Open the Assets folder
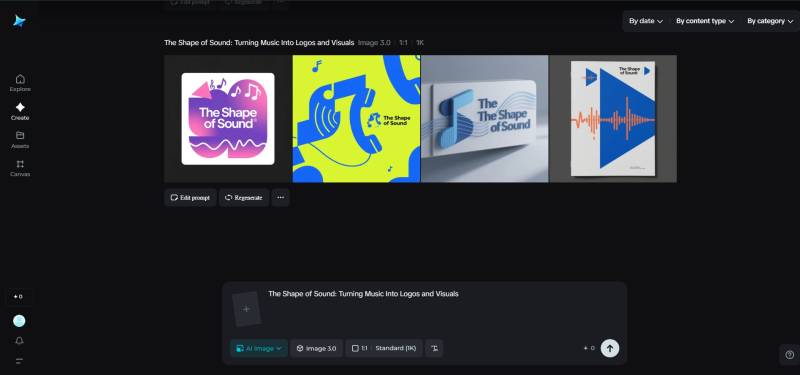Screen dimensions: 800x375 [20, 139]
